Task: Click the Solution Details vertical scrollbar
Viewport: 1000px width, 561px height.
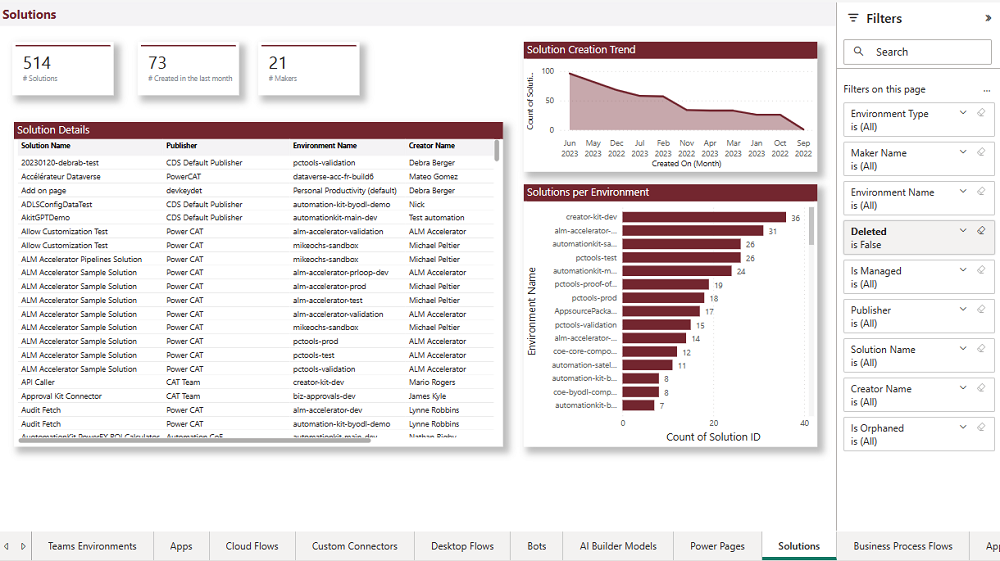Action: coord(497,150)
